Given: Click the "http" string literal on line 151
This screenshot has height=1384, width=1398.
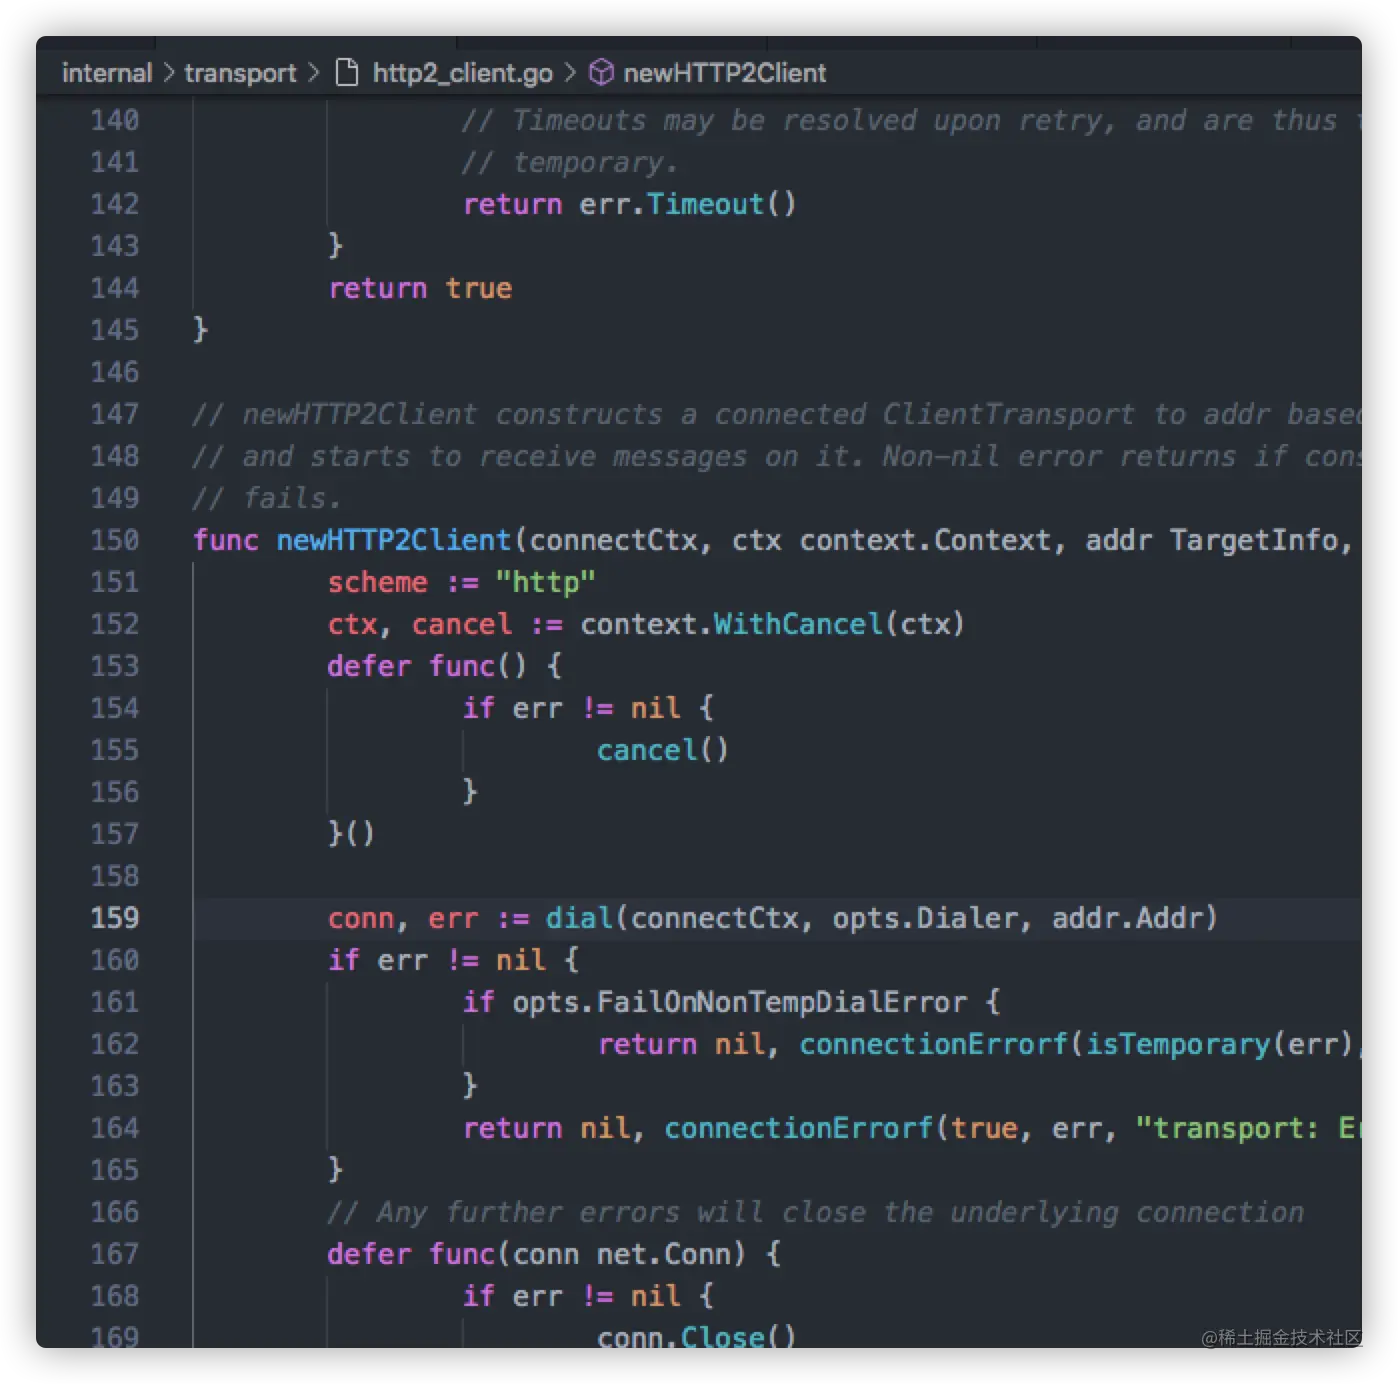Looking at the screenshot, I should [x=546, y=582].
